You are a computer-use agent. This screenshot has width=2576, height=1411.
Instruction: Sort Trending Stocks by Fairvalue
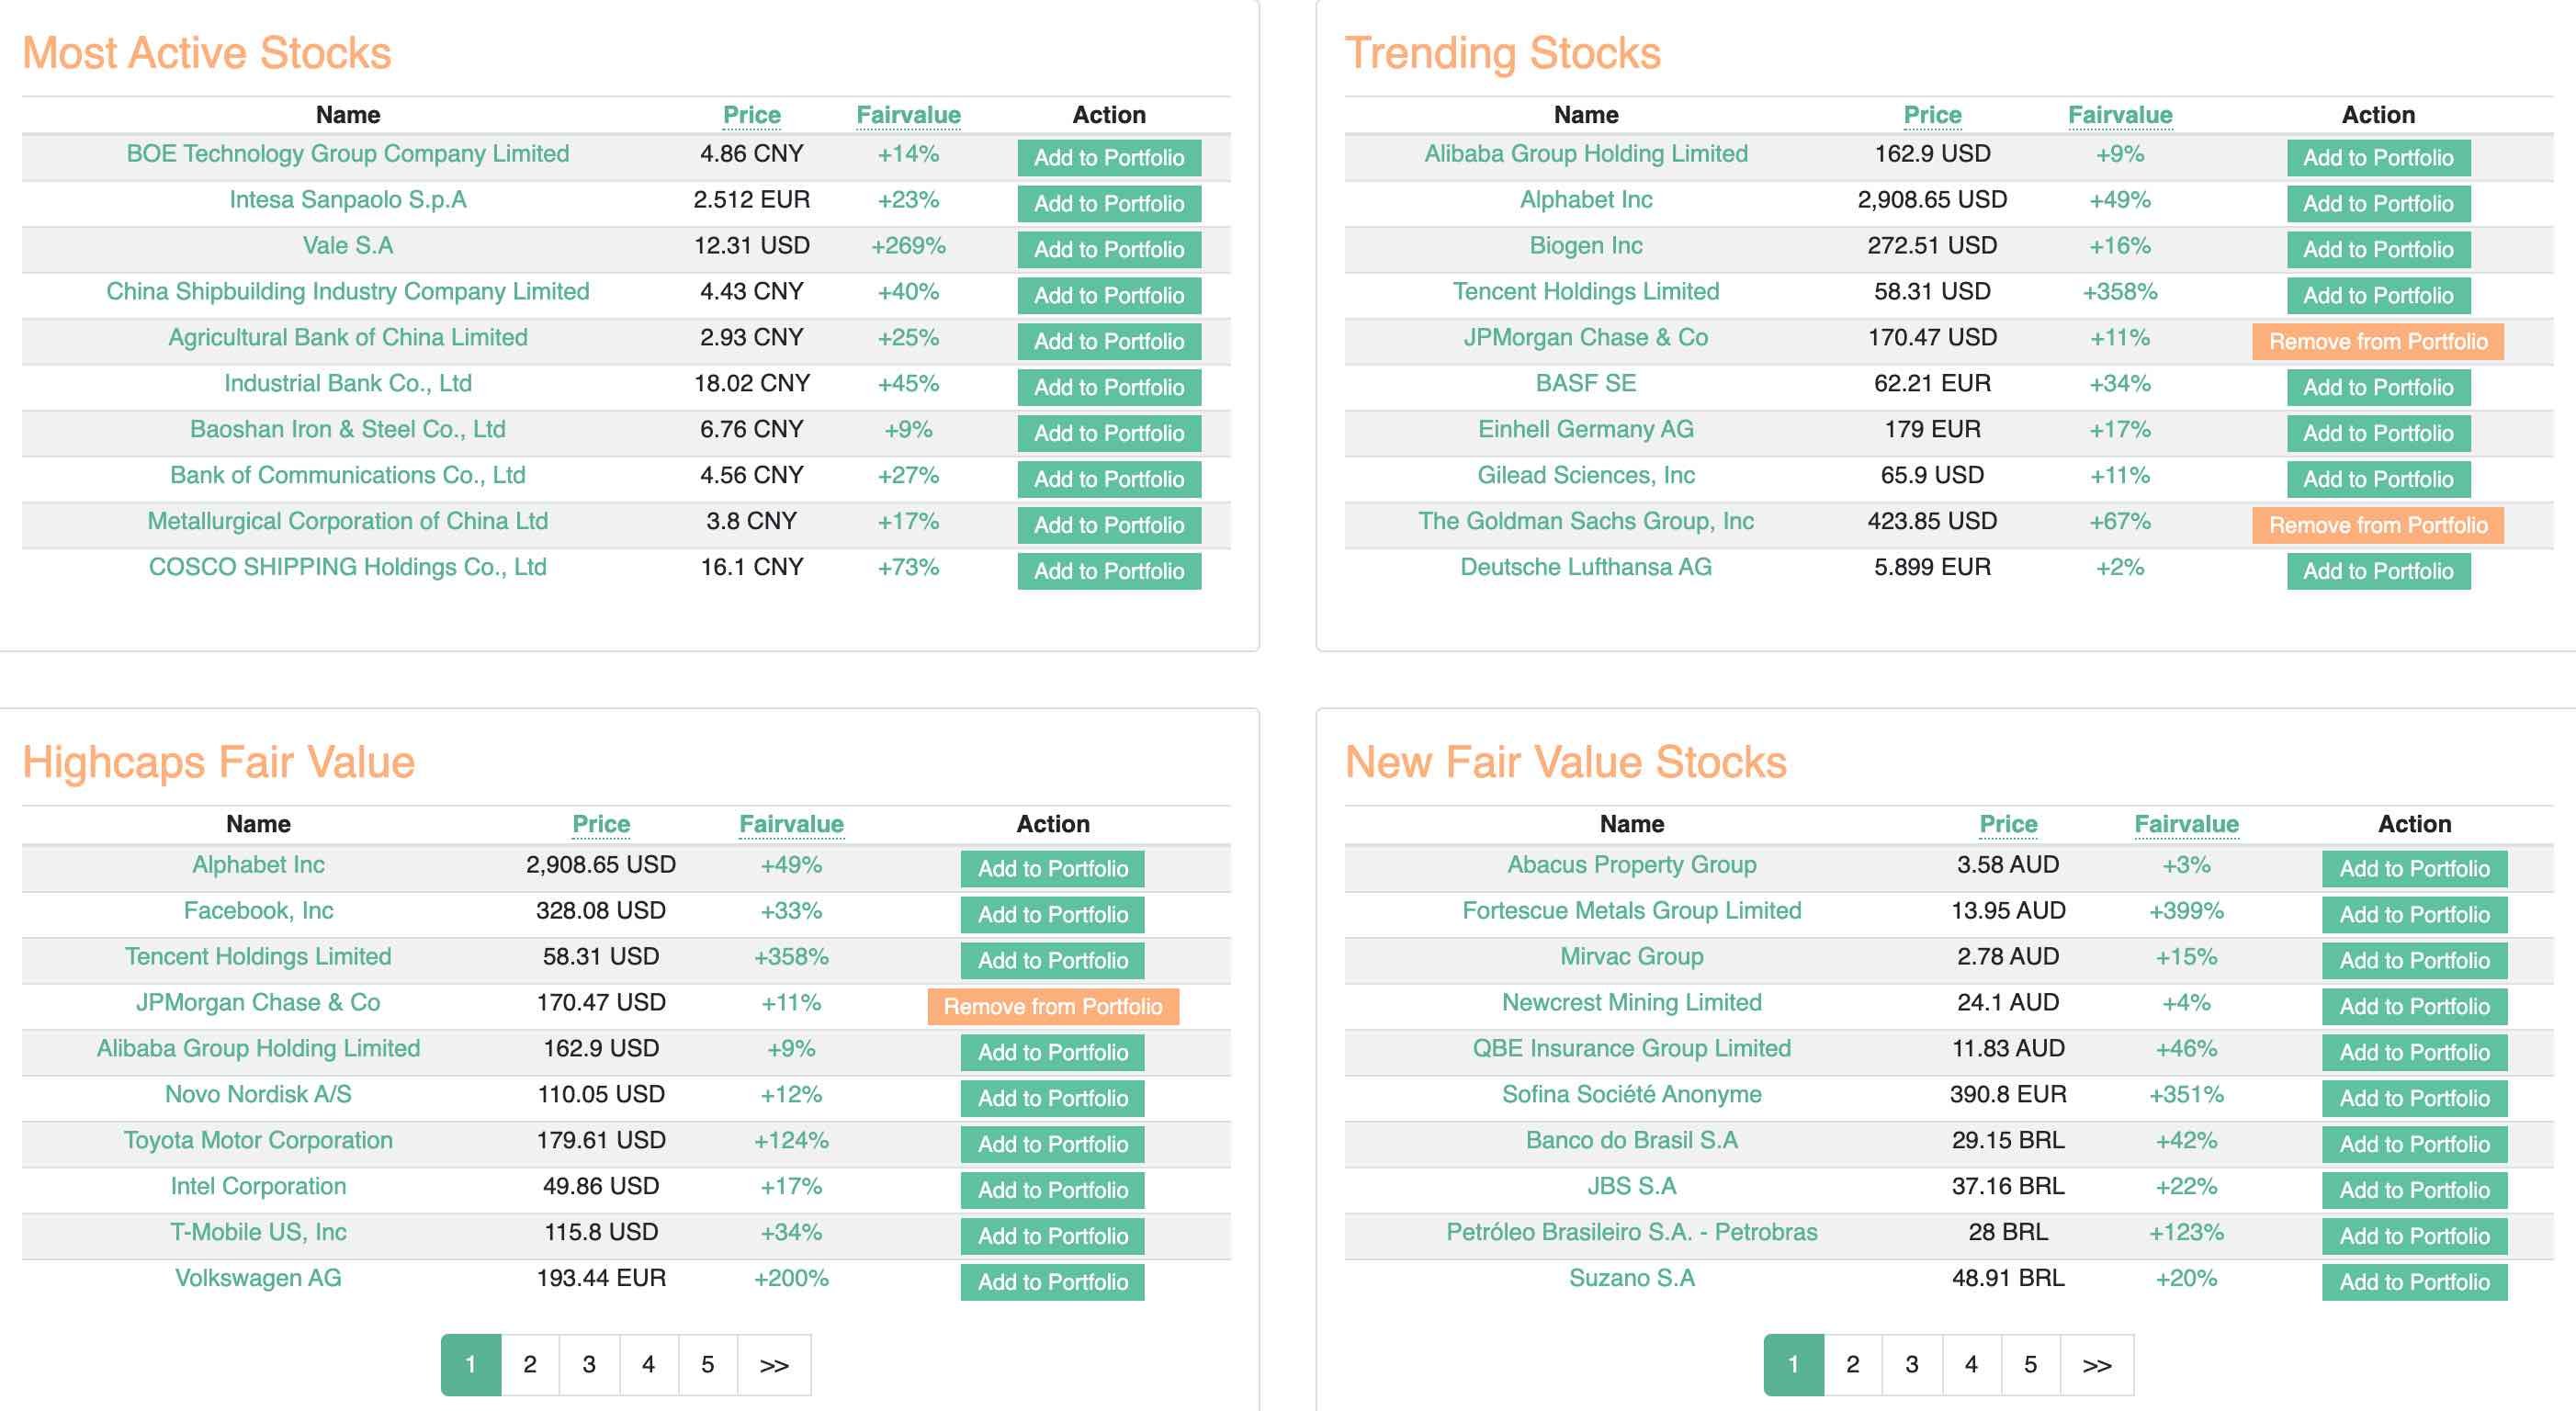(2119, 115)
